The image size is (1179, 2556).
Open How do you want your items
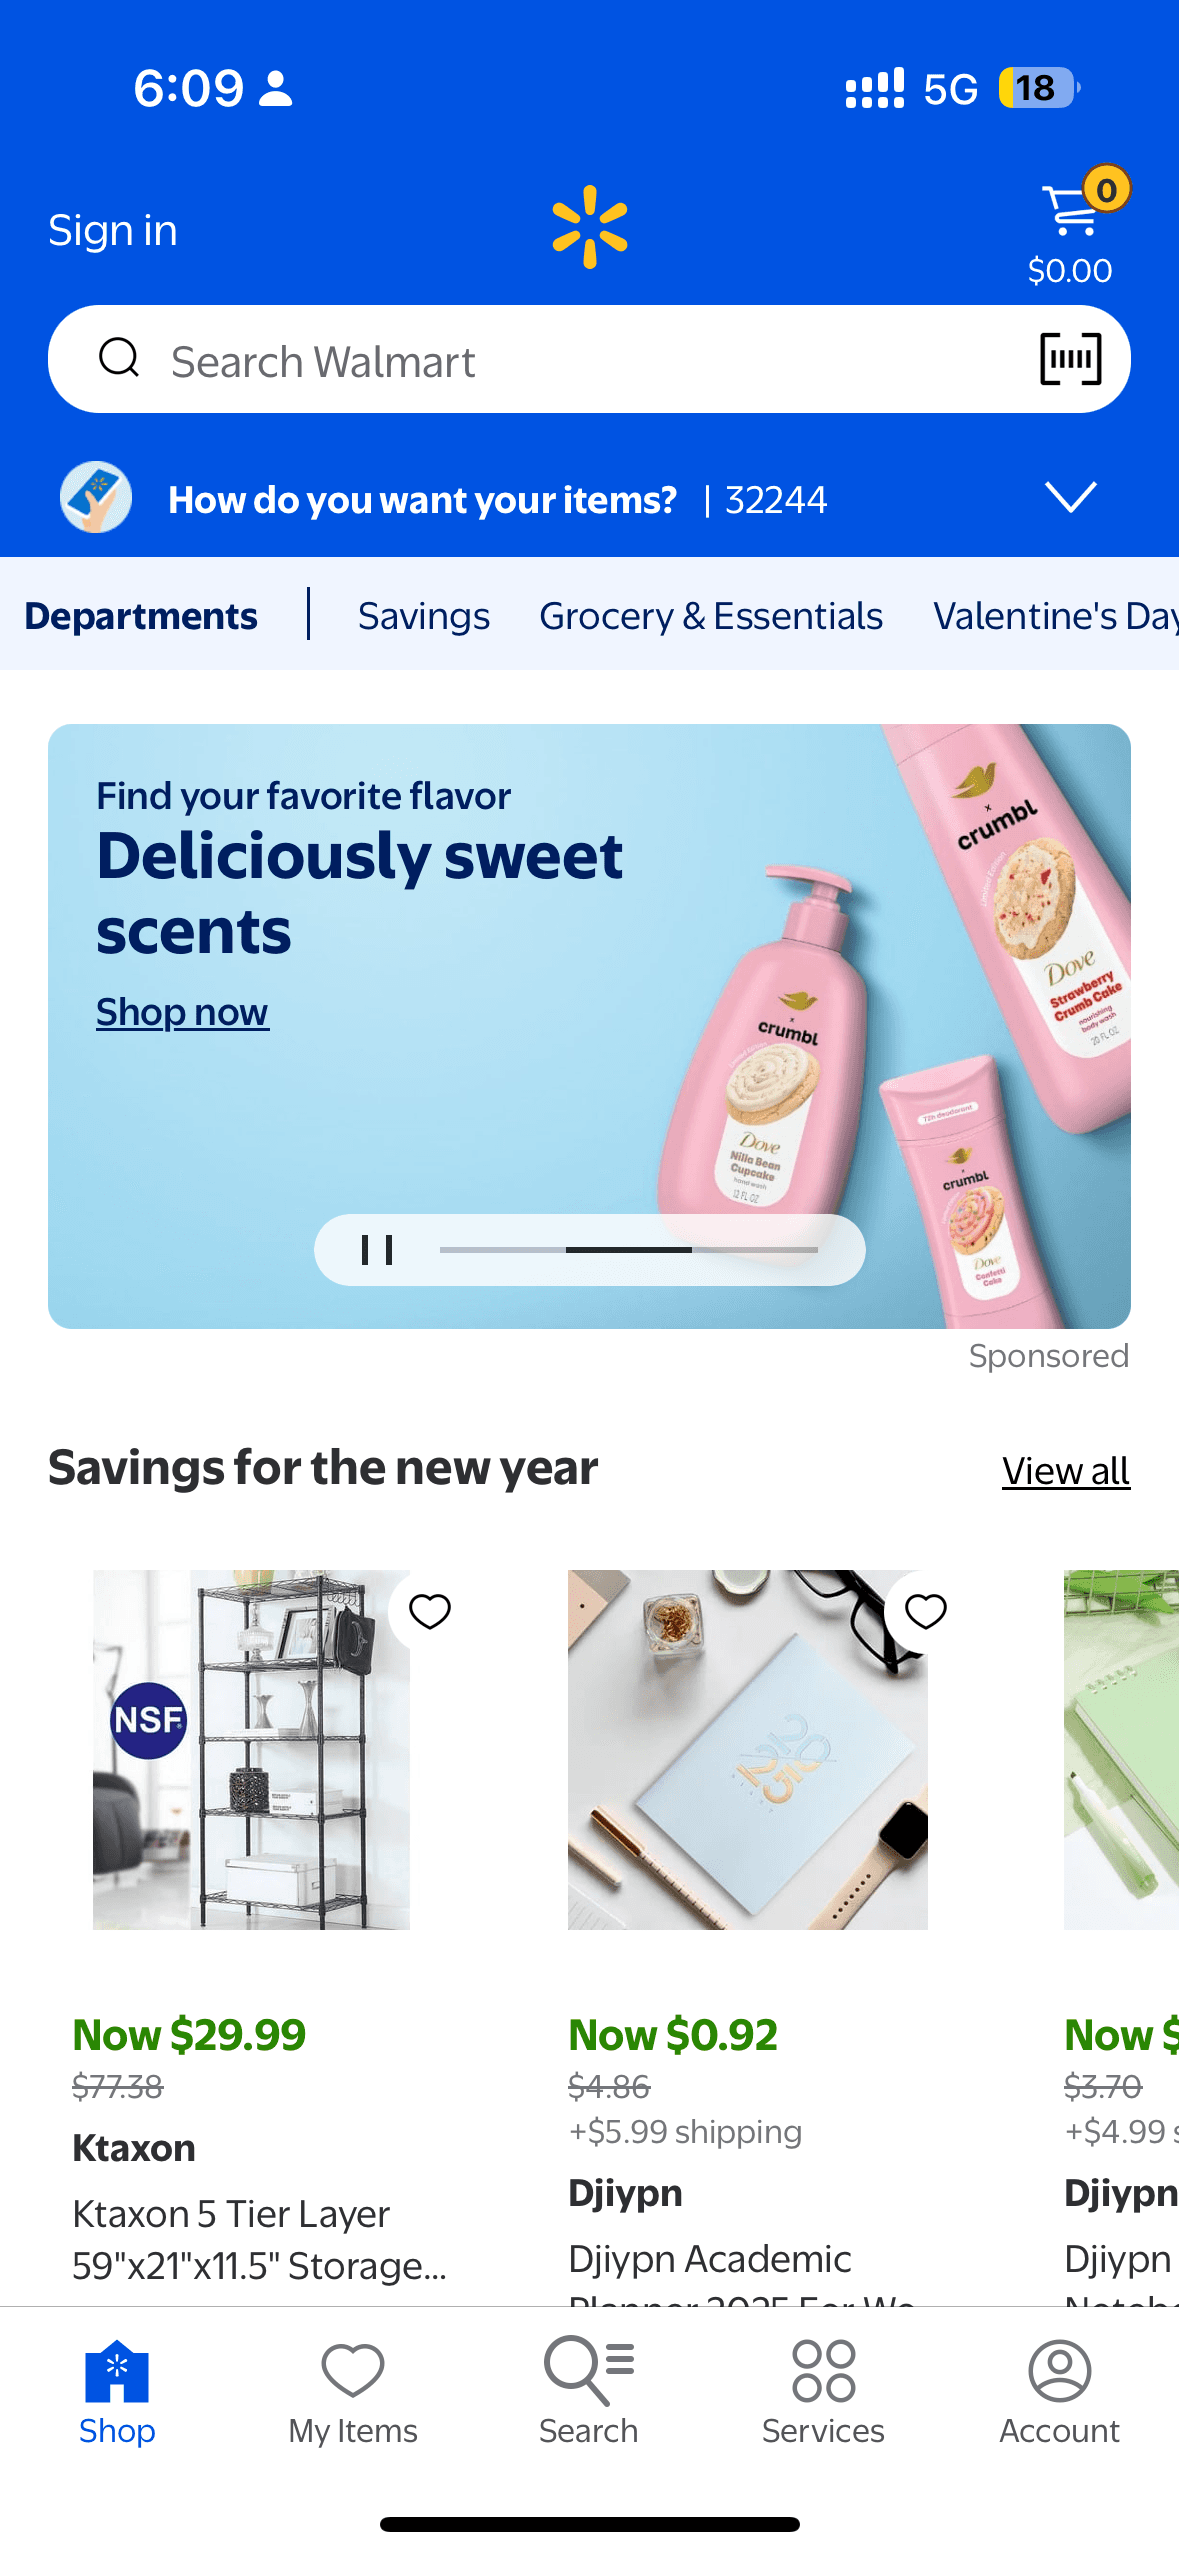(x=422, y=500)
